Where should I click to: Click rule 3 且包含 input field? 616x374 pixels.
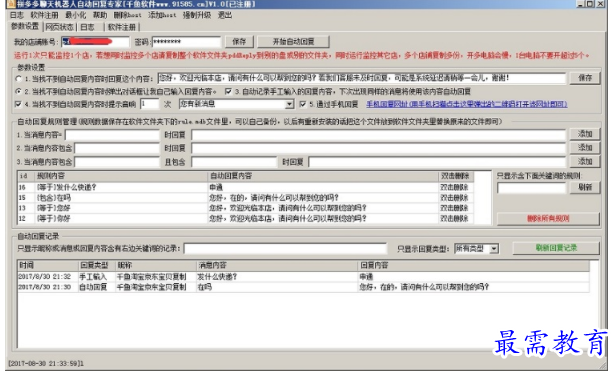pos(234,162)
